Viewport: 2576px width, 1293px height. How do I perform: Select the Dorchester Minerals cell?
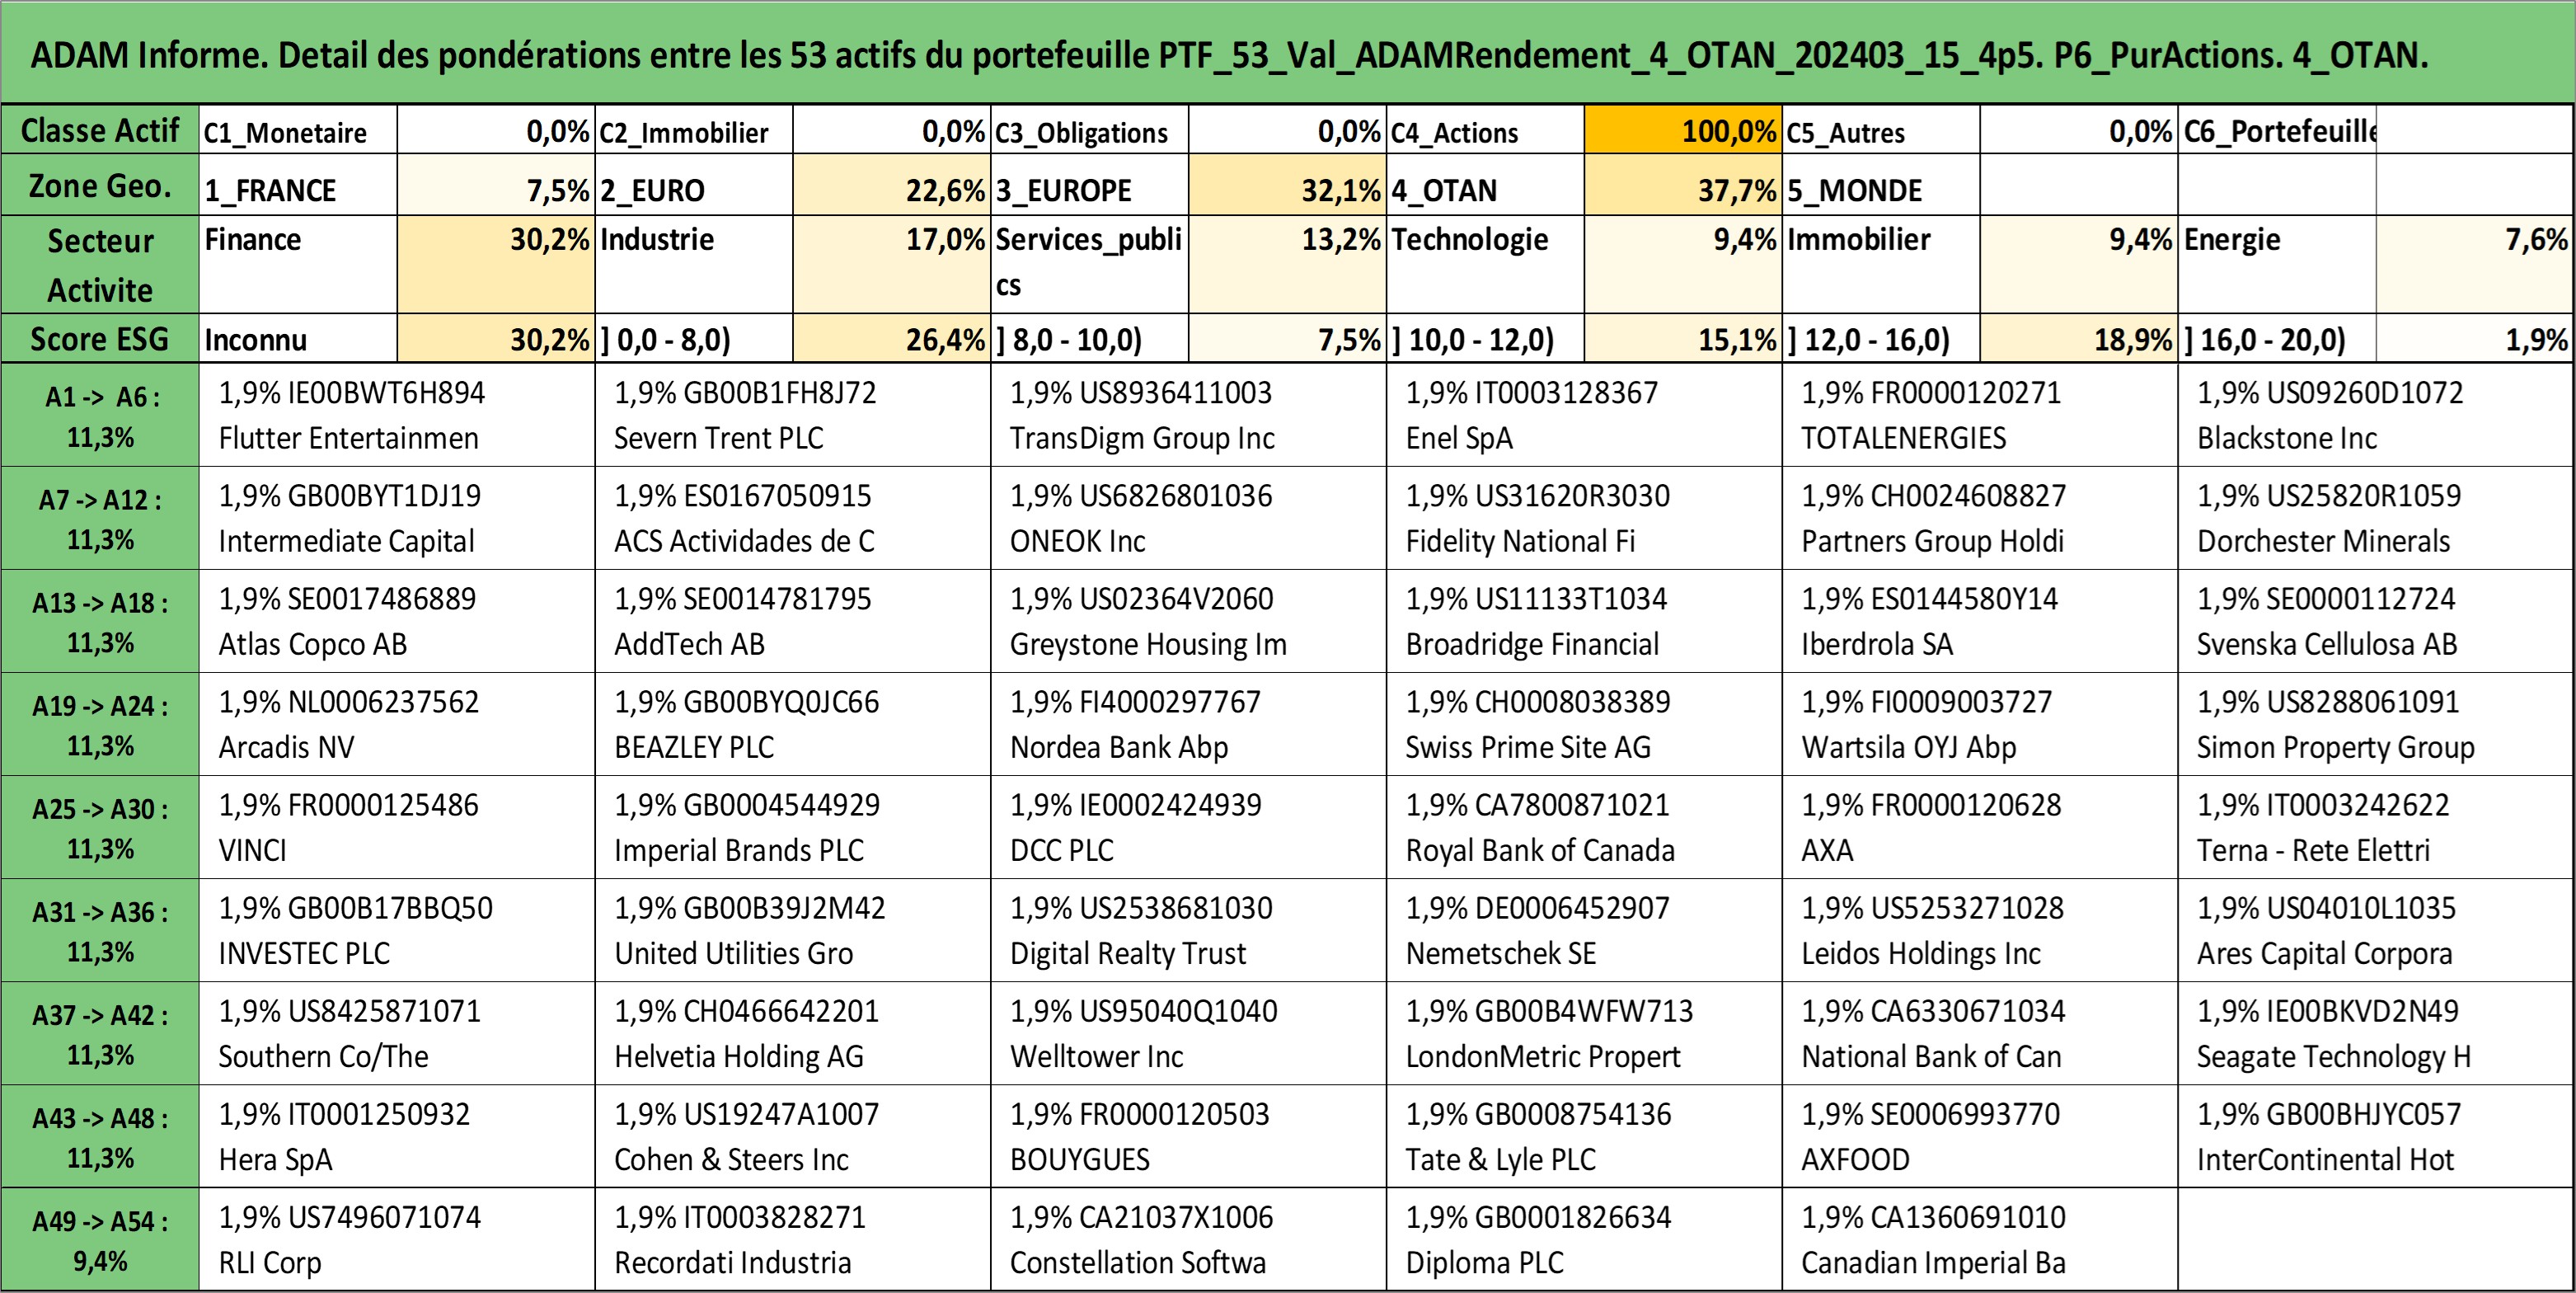coord(2376,519)
